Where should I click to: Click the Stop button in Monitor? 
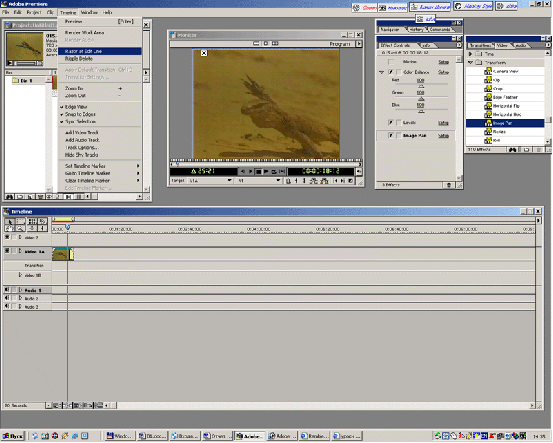pos(258,171)
